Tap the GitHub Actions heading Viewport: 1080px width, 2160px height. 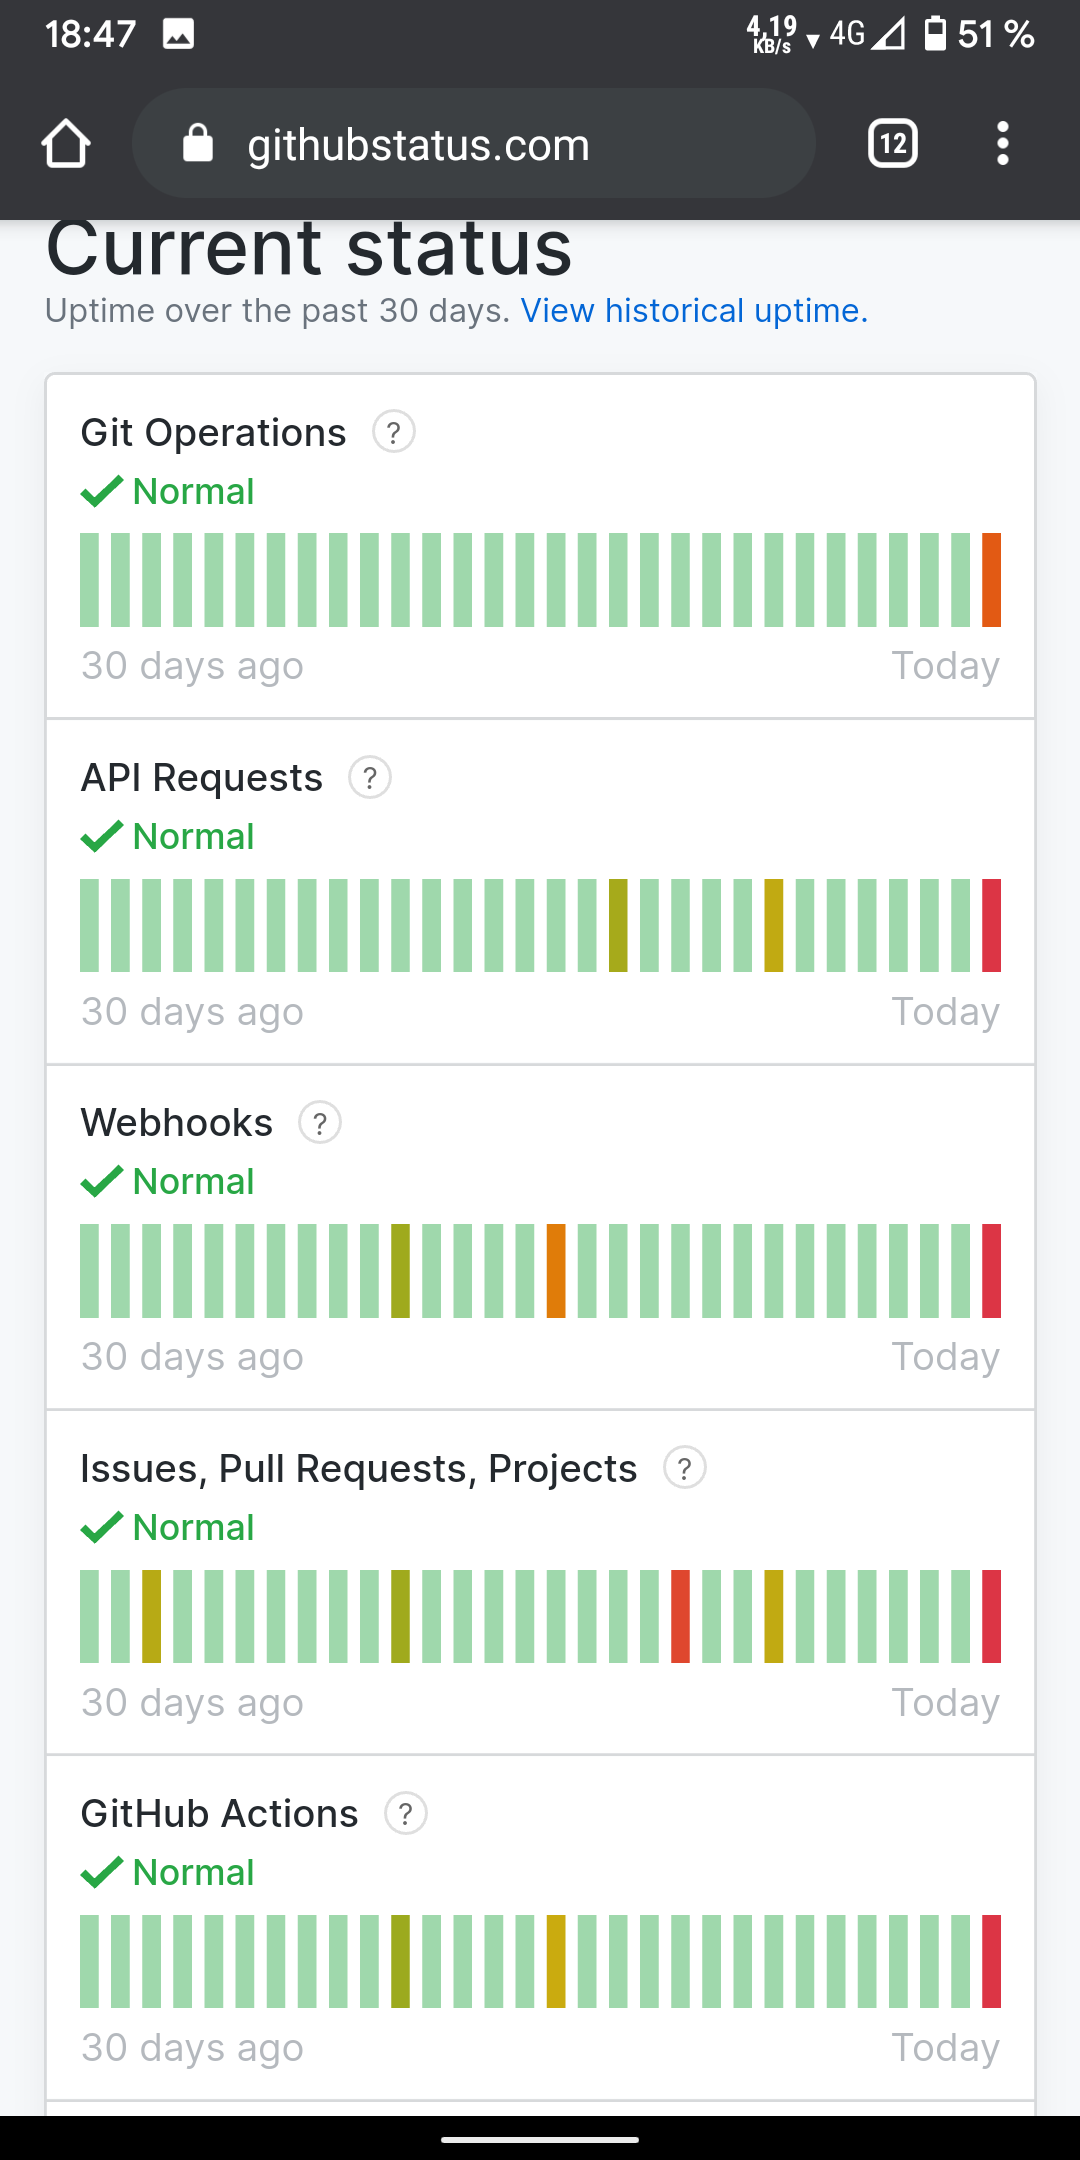220,1814
